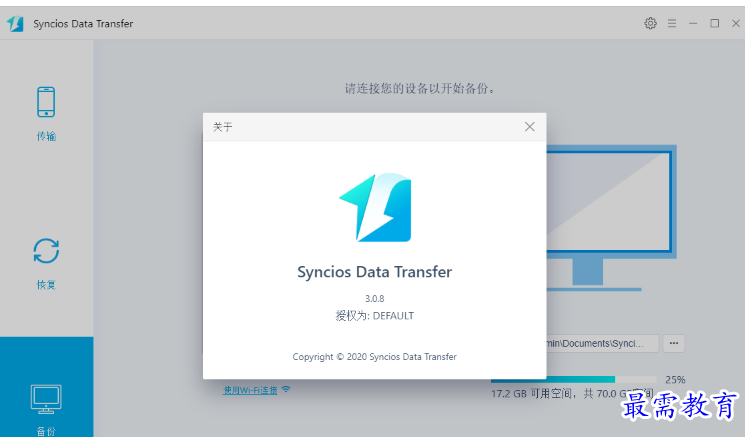Open the Backup (备份) monitor icon
The height and width of the screenshot is (437, 745).
point(46,399)
